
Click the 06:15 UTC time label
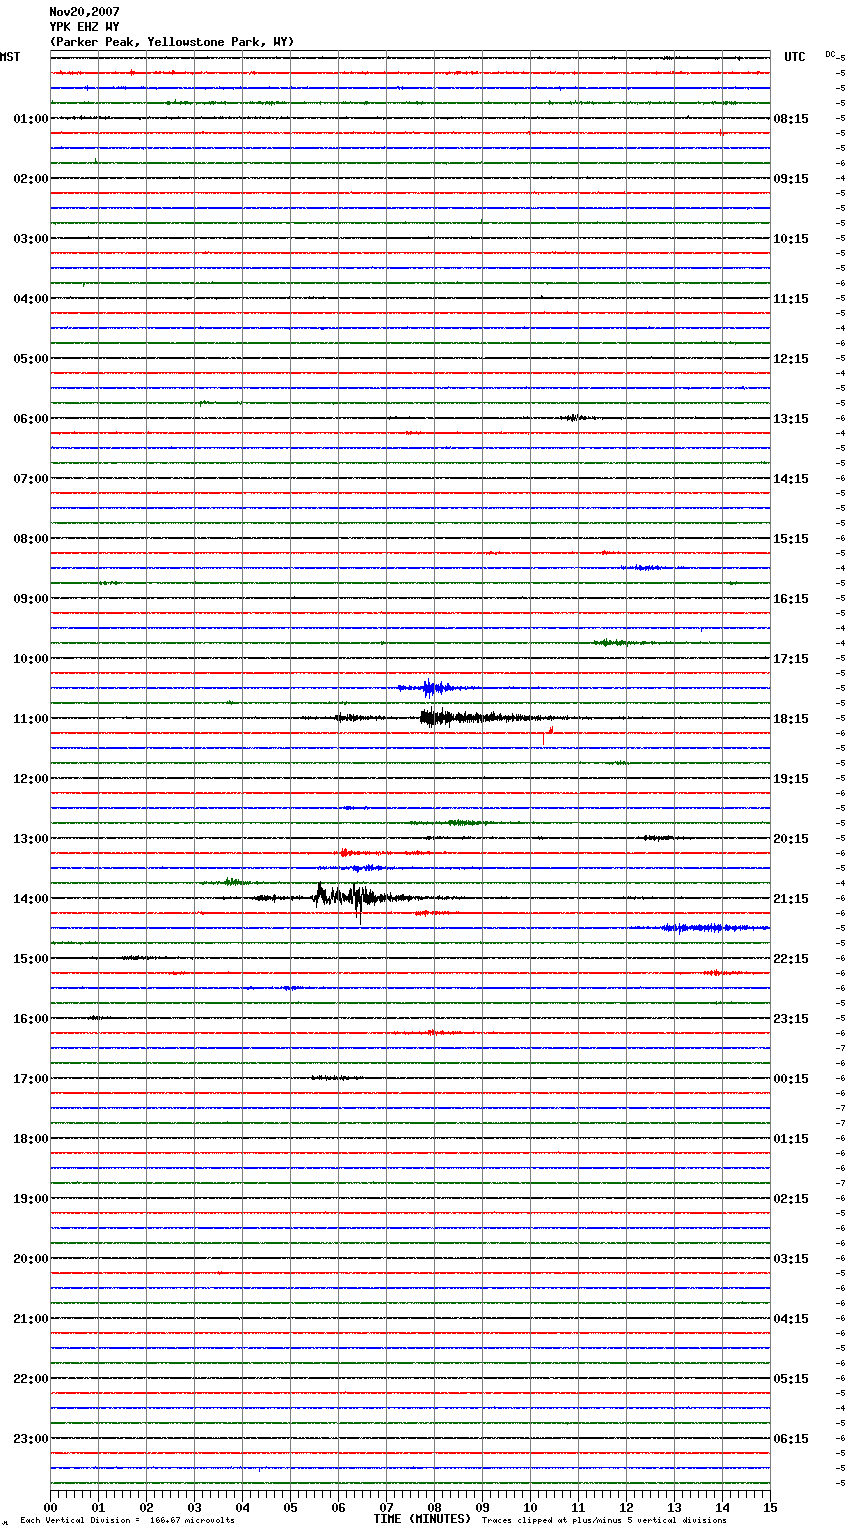[x=791, y=1439]
